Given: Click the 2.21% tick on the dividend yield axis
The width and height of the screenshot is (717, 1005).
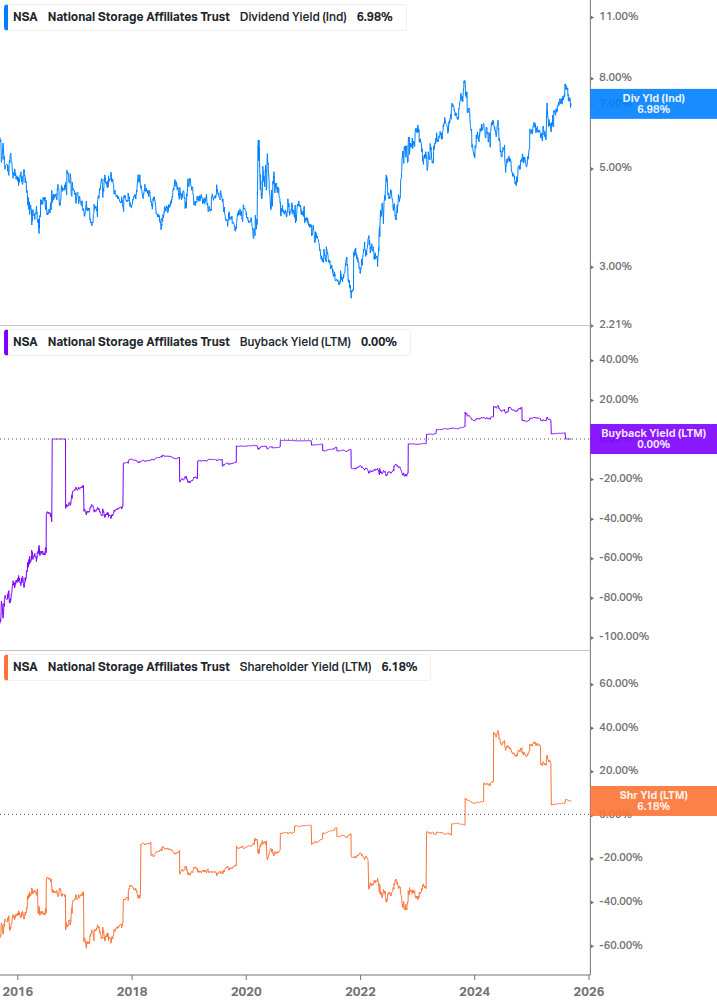Looking at the screenshot, I should pos(615,324).
